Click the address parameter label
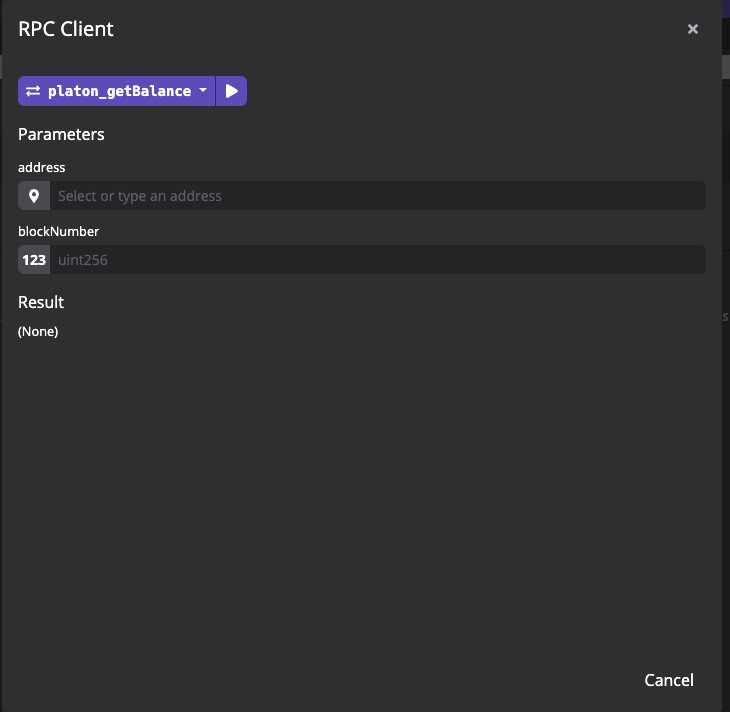Viewport: 730px width, 712px height. tap(42, 168)
